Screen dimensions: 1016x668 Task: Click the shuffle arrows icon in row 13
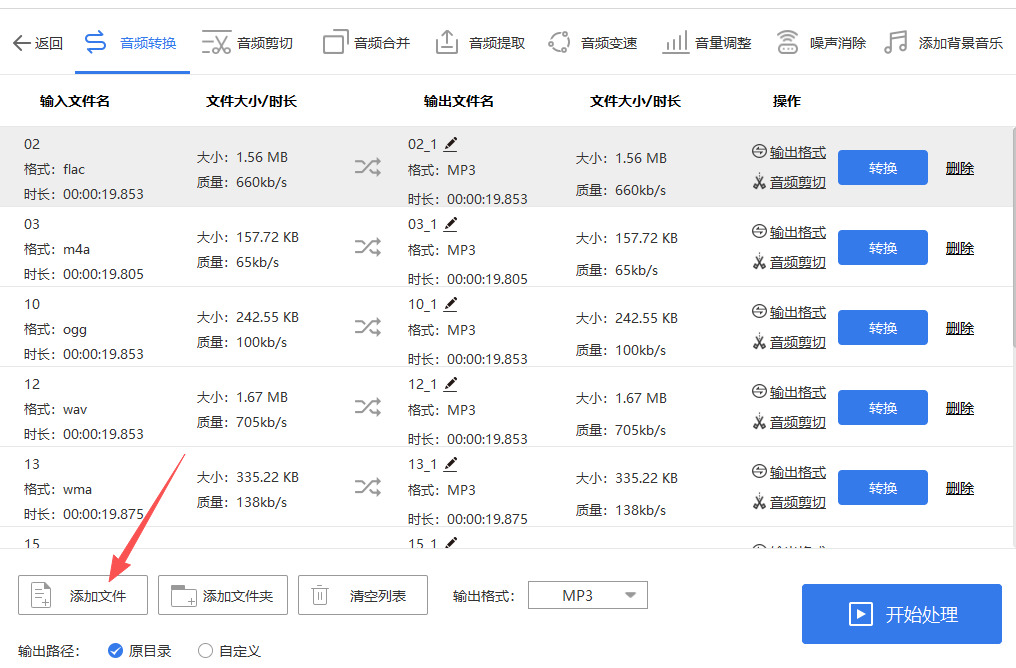367,487
